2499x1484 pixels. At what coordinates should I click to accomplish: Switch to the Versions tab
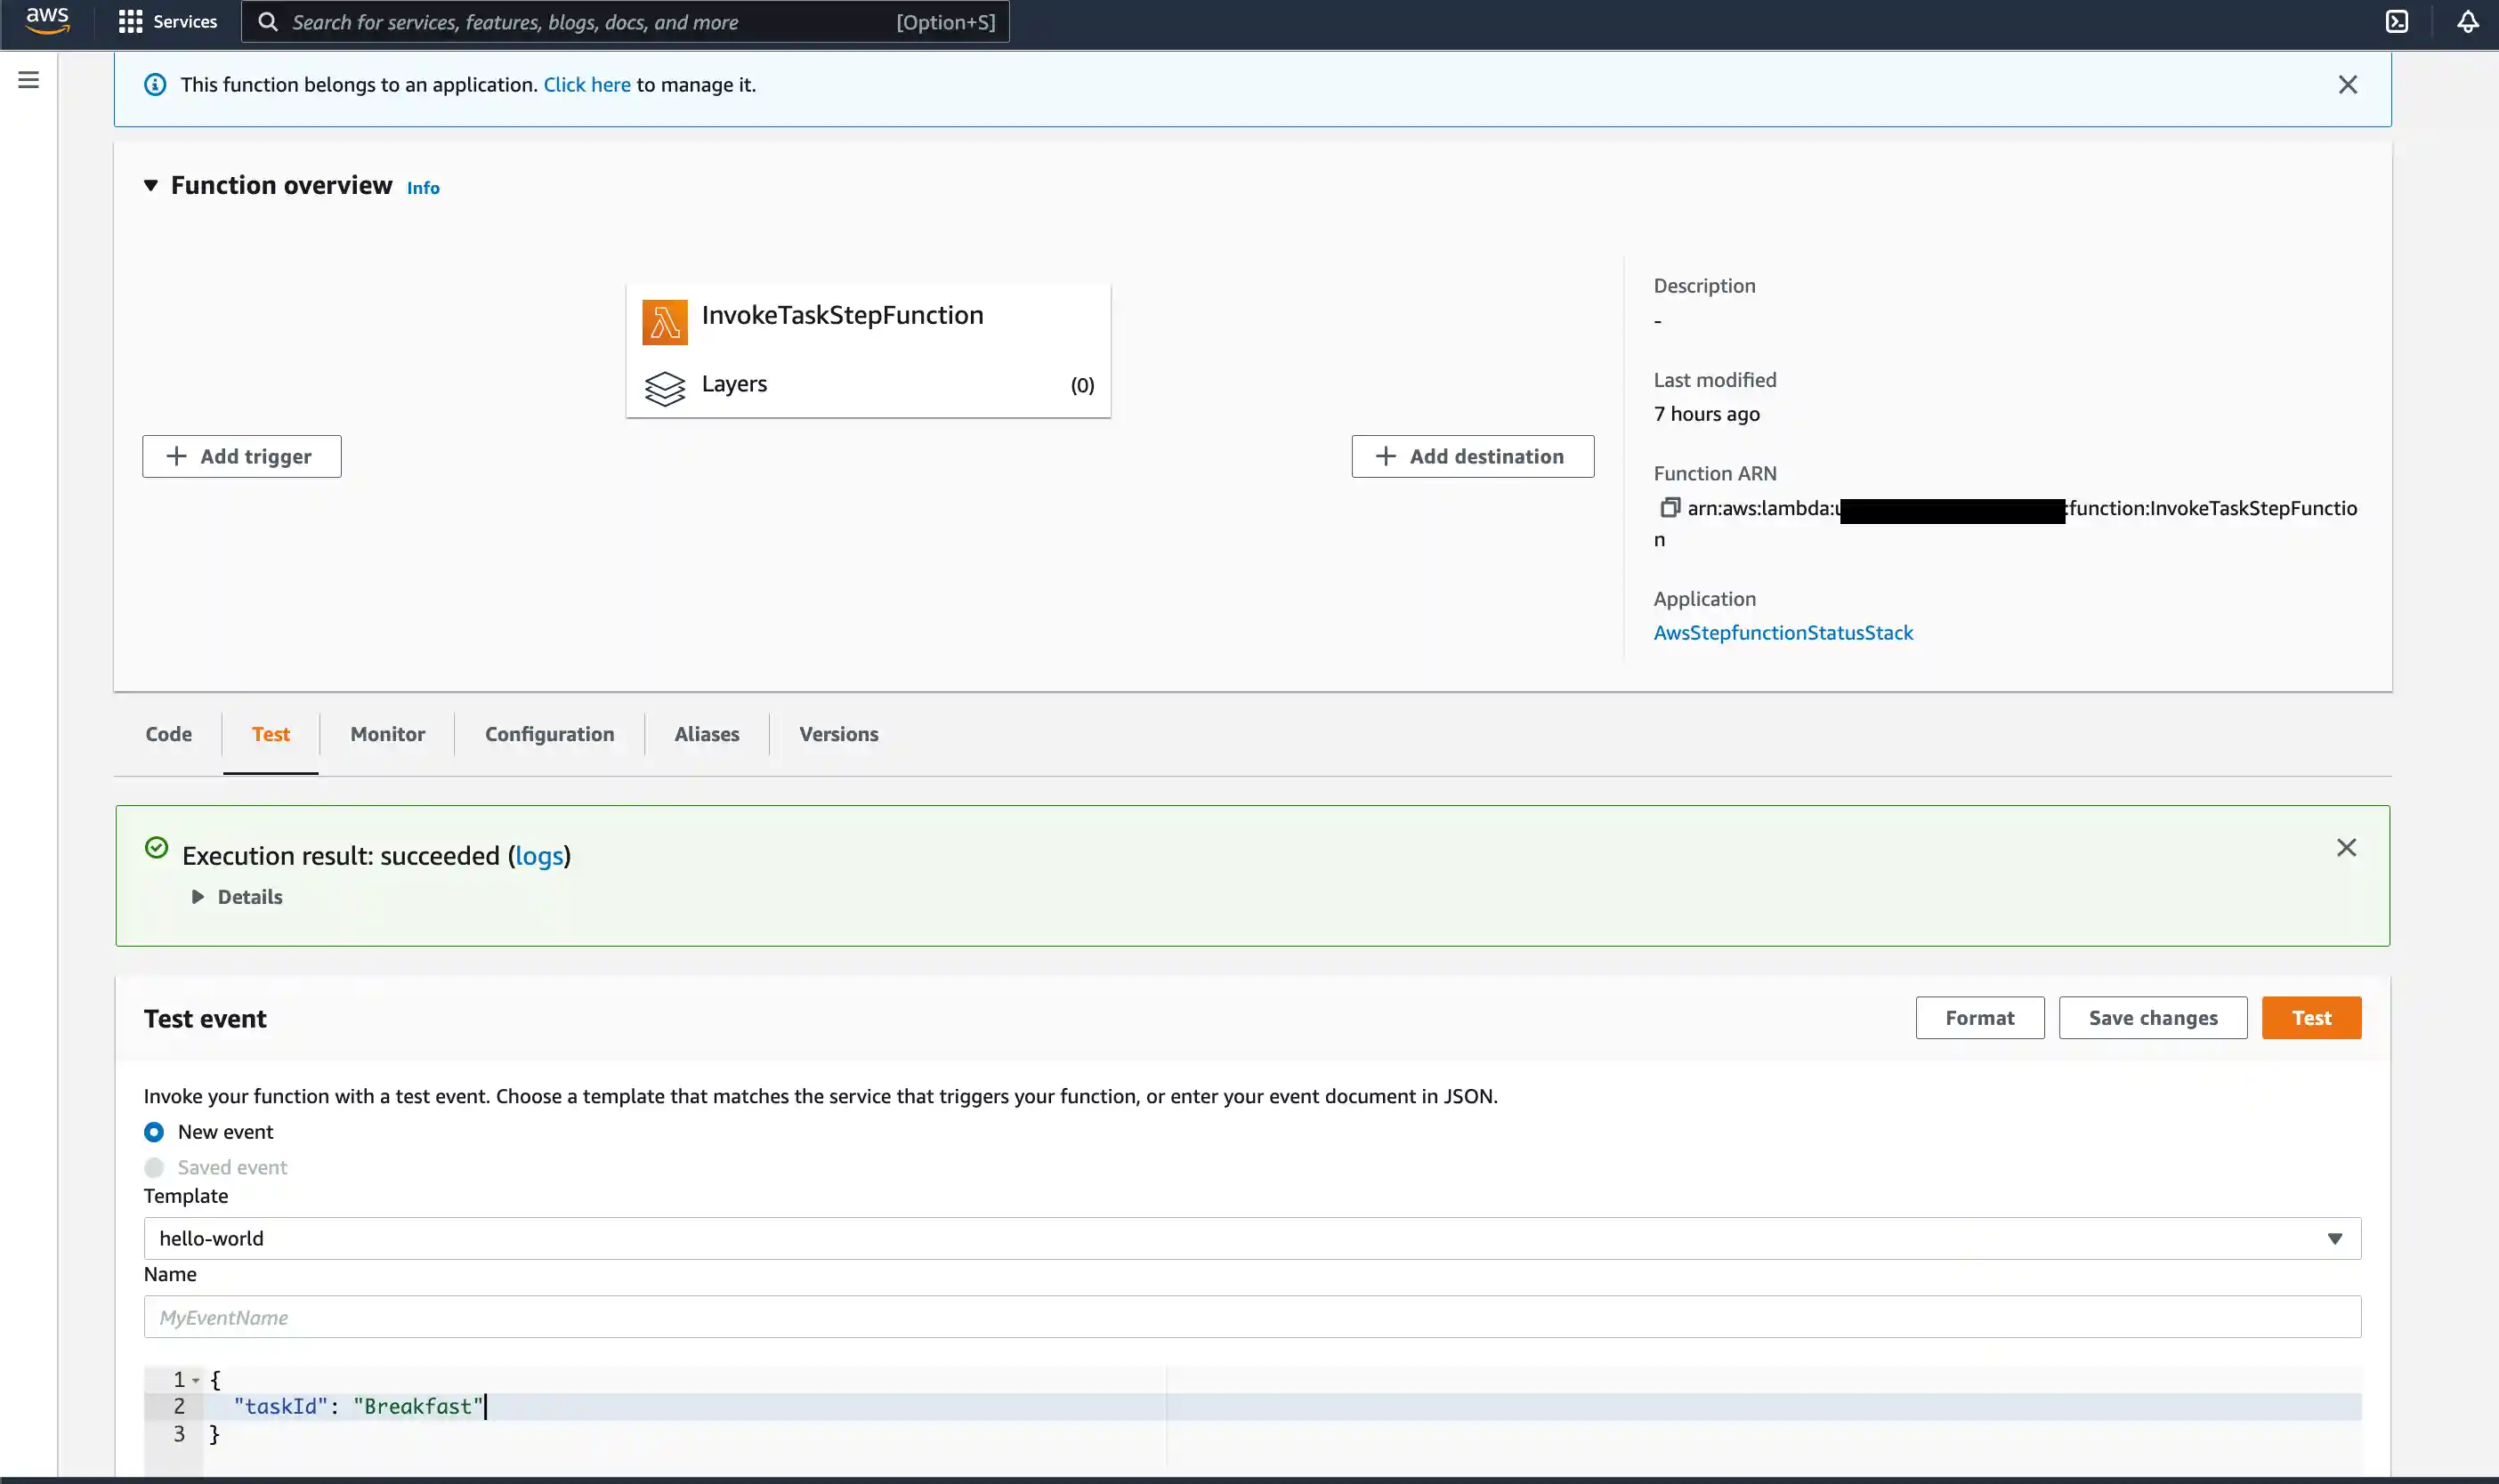click(x=838, y=733)
